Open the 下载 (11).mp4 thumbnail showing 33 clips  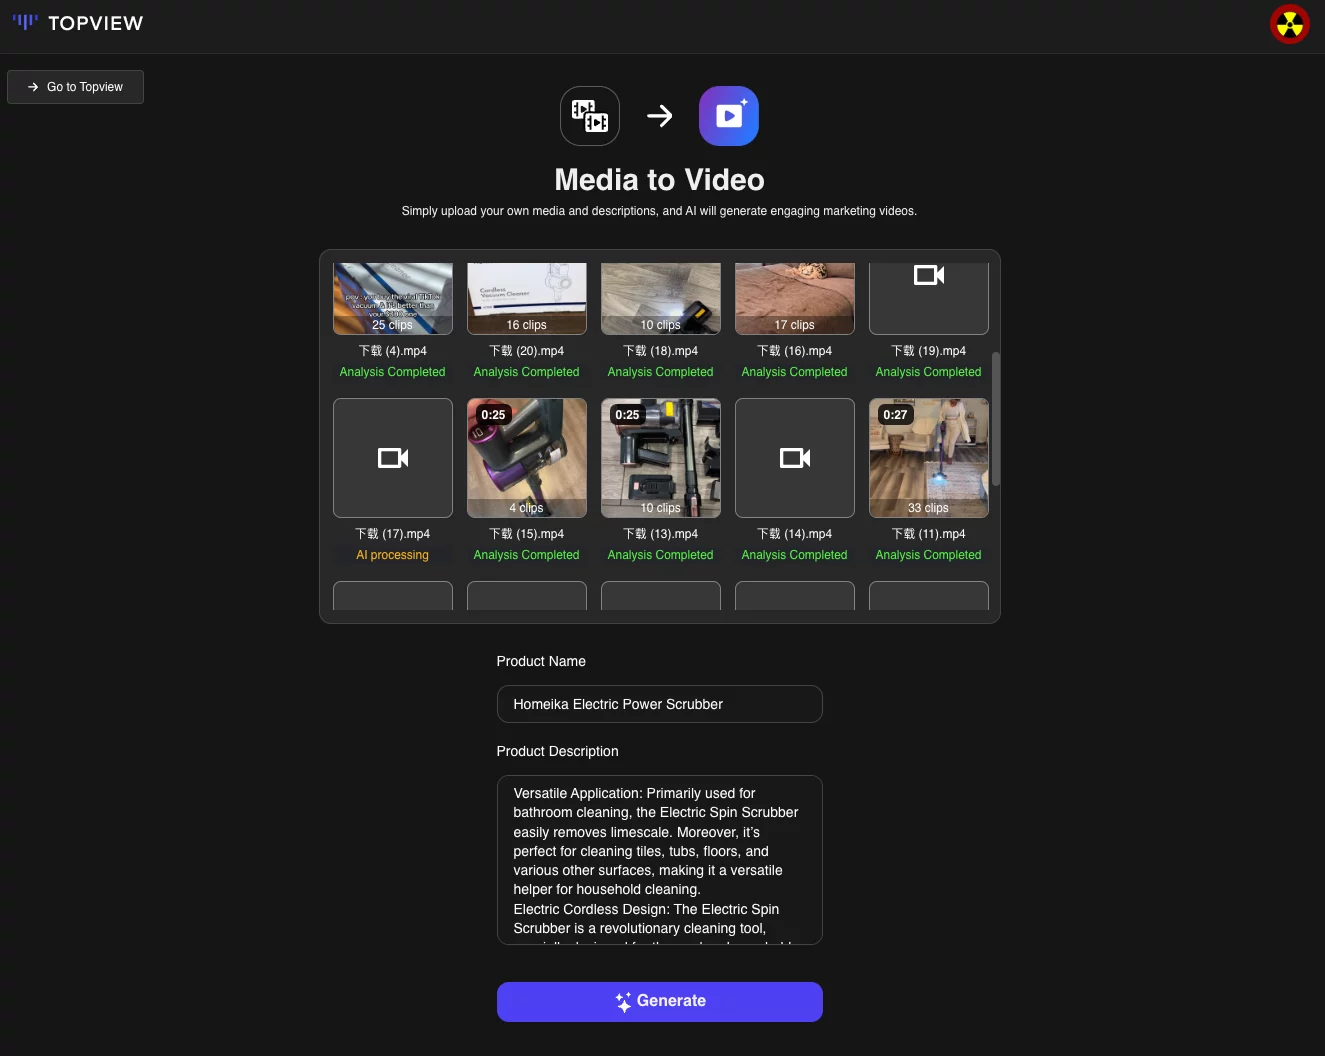(x=928, y=458)
